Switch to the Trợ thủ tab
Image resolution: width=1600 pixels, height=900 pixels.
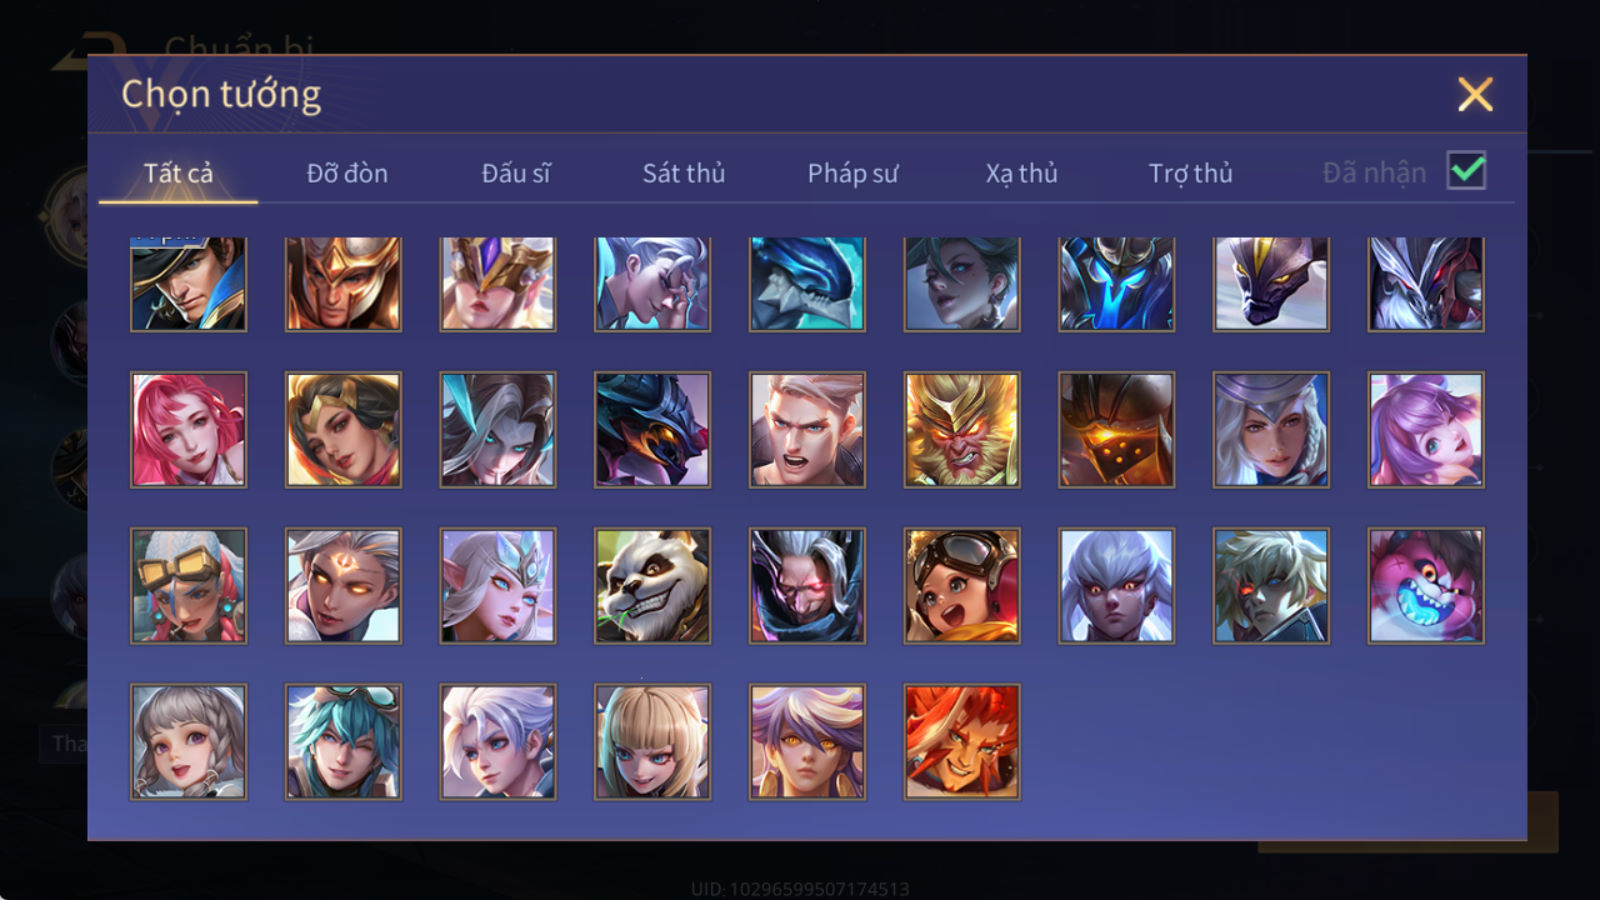1190,173
